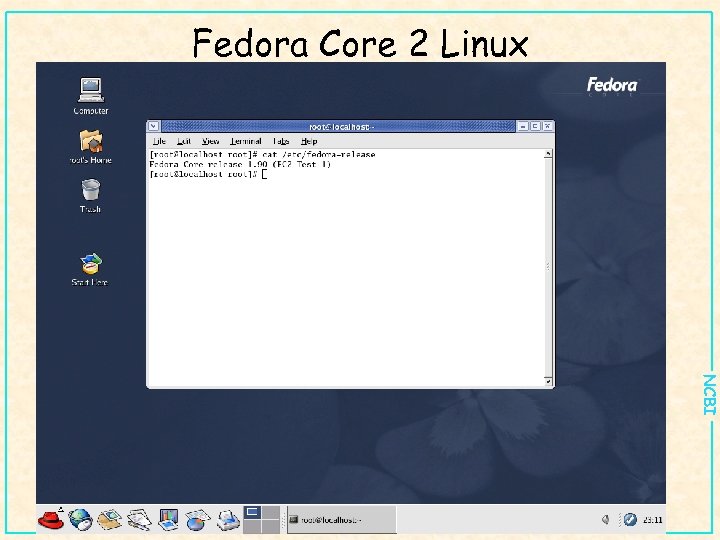Image resolution: width=720 pixels, height=540 pixels.
Task: Click the terminal title bar text
Action: 342,126
